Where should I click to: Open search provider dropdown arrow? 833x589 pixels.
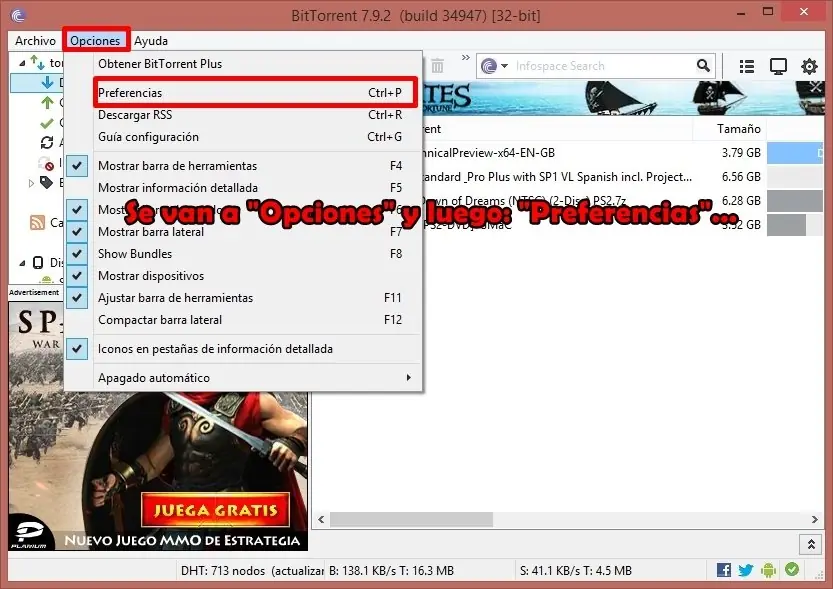pos(504,66)
